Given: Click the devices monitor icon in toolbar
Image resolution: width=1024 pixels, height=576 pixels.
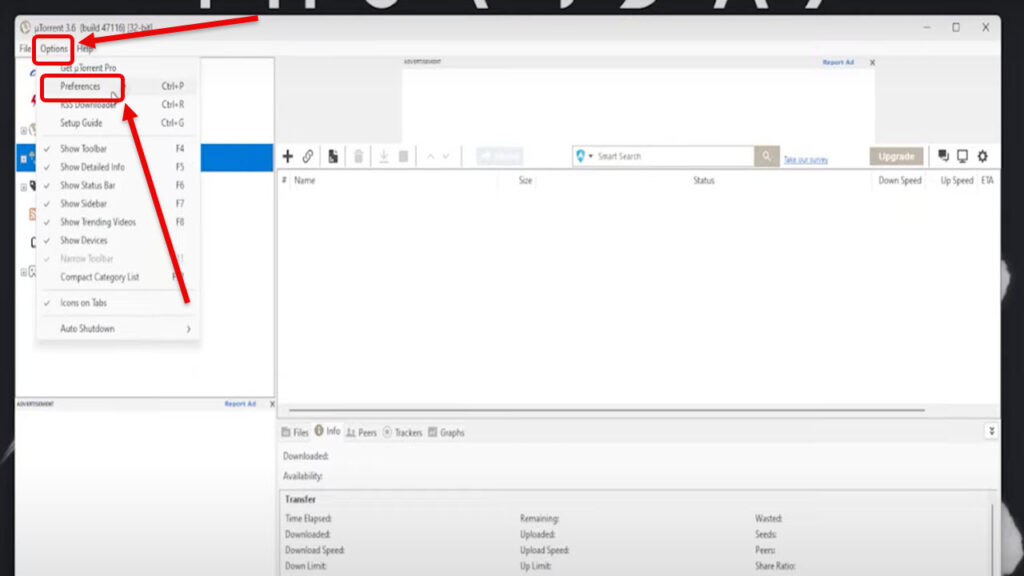Looking at the screenshot, I should coord(963,155).
